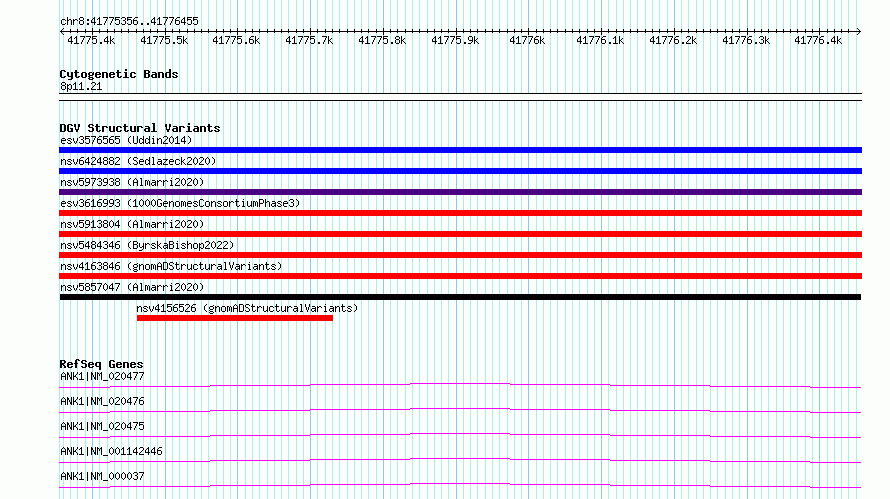Click the magenta line of ANK1|NM_001142446
890x499 pixels.
click(x=460, y=460)
